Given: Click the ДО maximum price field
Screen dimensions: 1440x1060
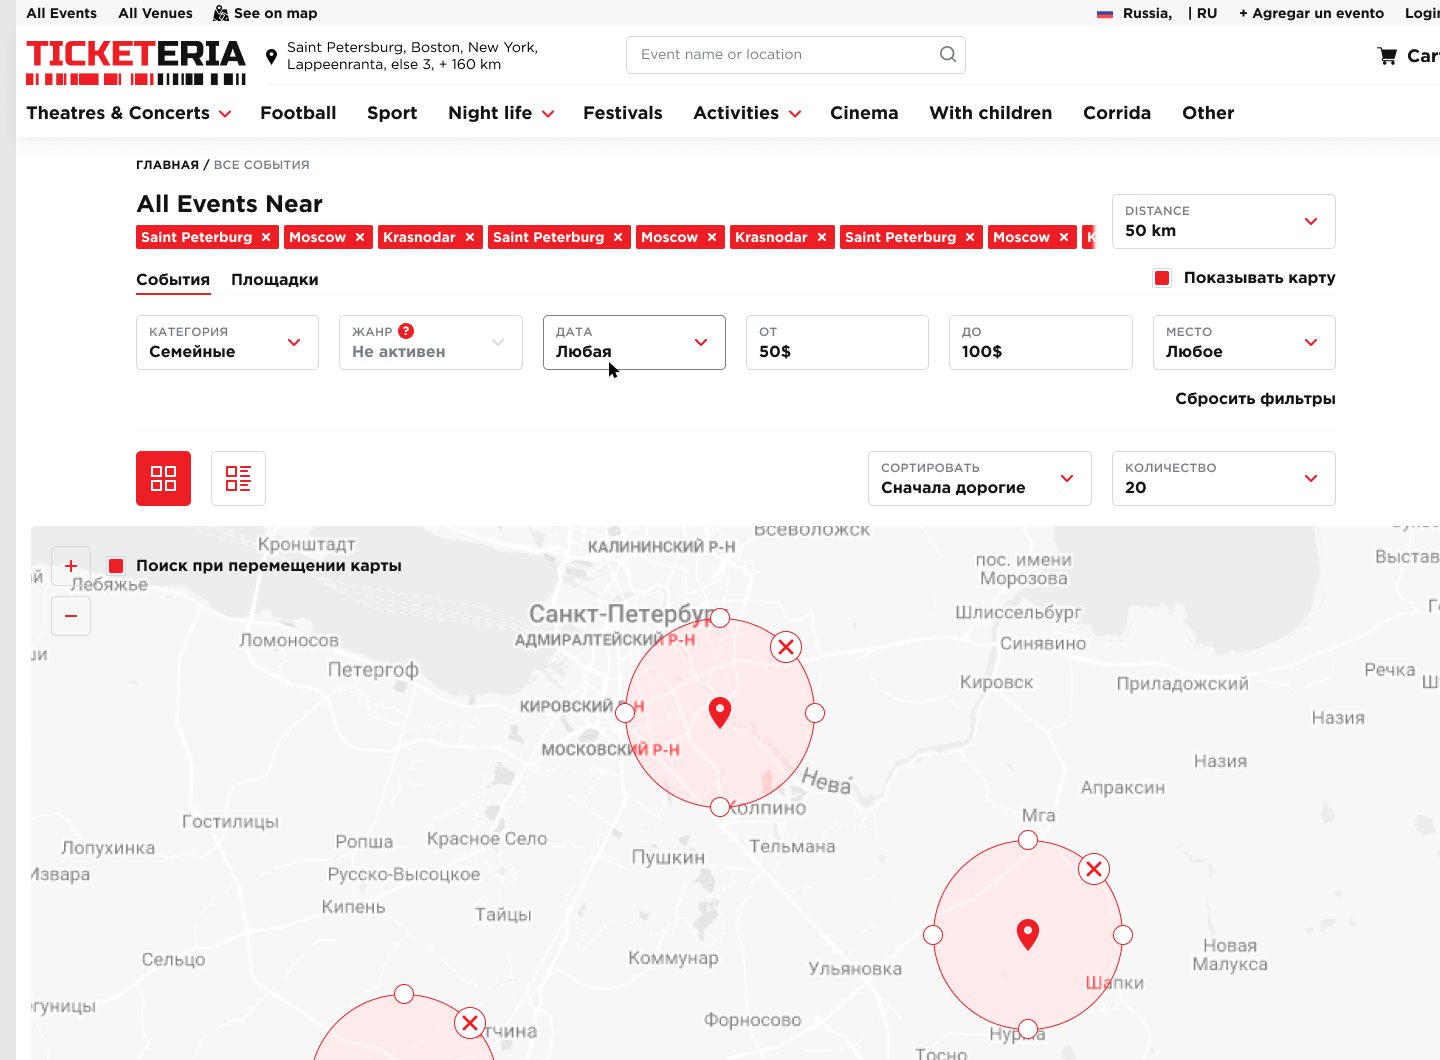Looking at the screenshot, I should coord(1040,342).
